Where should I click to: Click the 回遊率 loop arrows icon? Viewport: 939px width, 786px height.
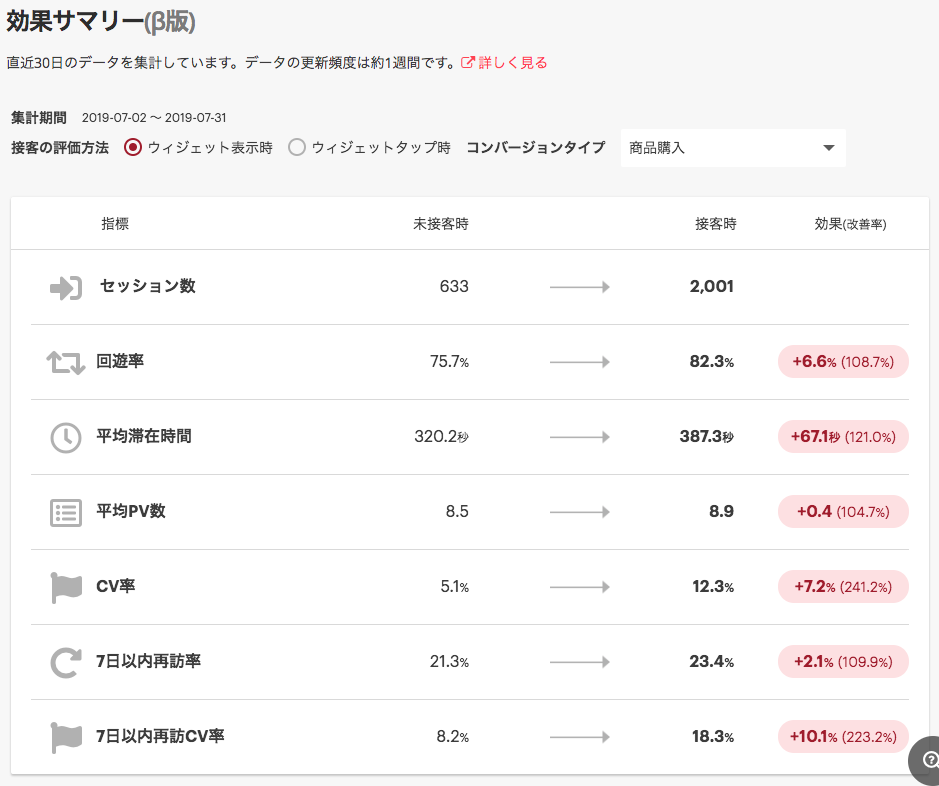pyautogui.click(x=66, y=363)
